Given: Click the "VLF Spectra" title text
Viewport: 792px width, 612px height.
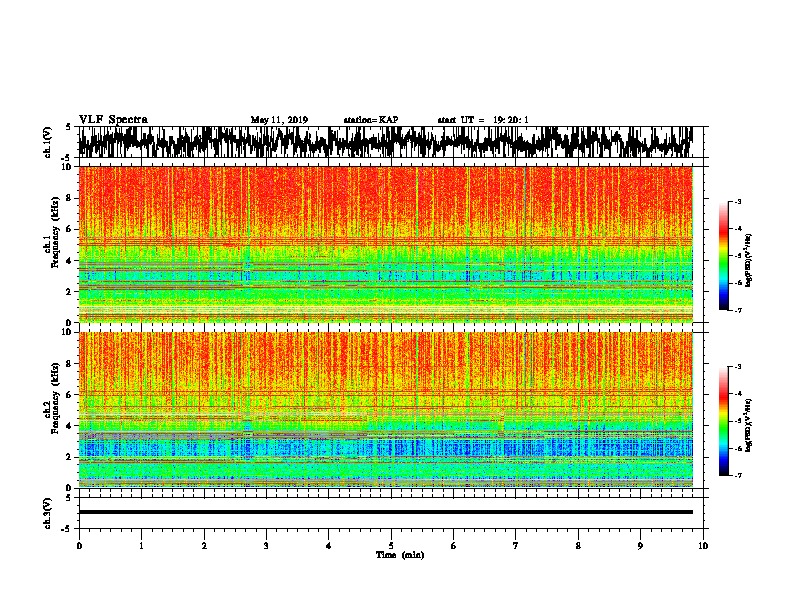Looking at the screenshot, I should click(x=113, y=119).
